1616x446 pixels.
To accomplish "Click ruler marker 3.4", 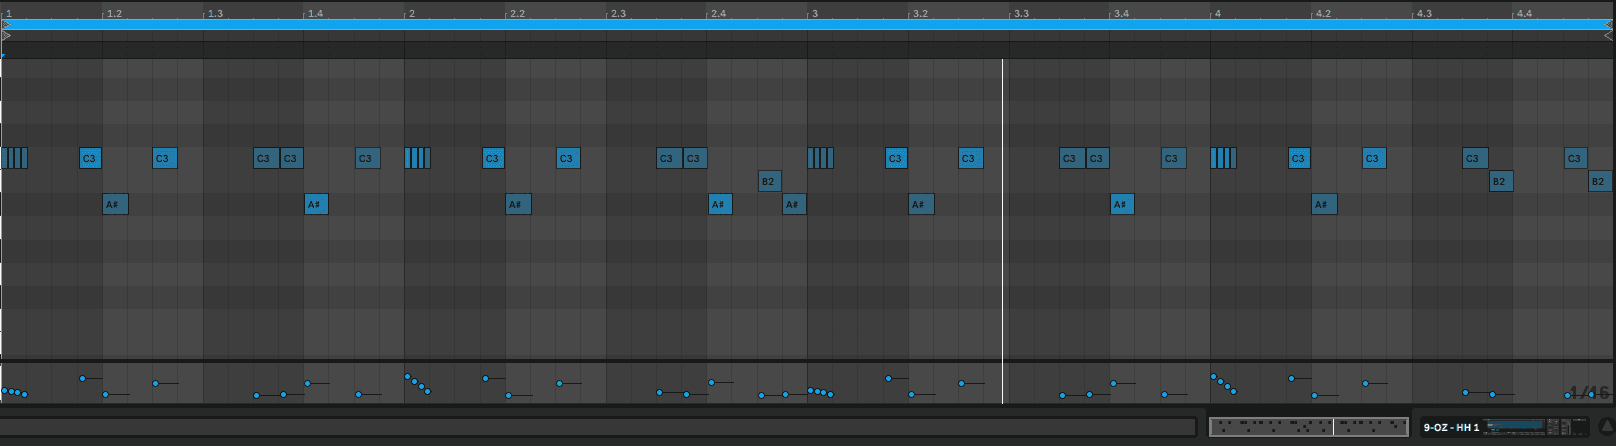I will [x=1122, y=14].
